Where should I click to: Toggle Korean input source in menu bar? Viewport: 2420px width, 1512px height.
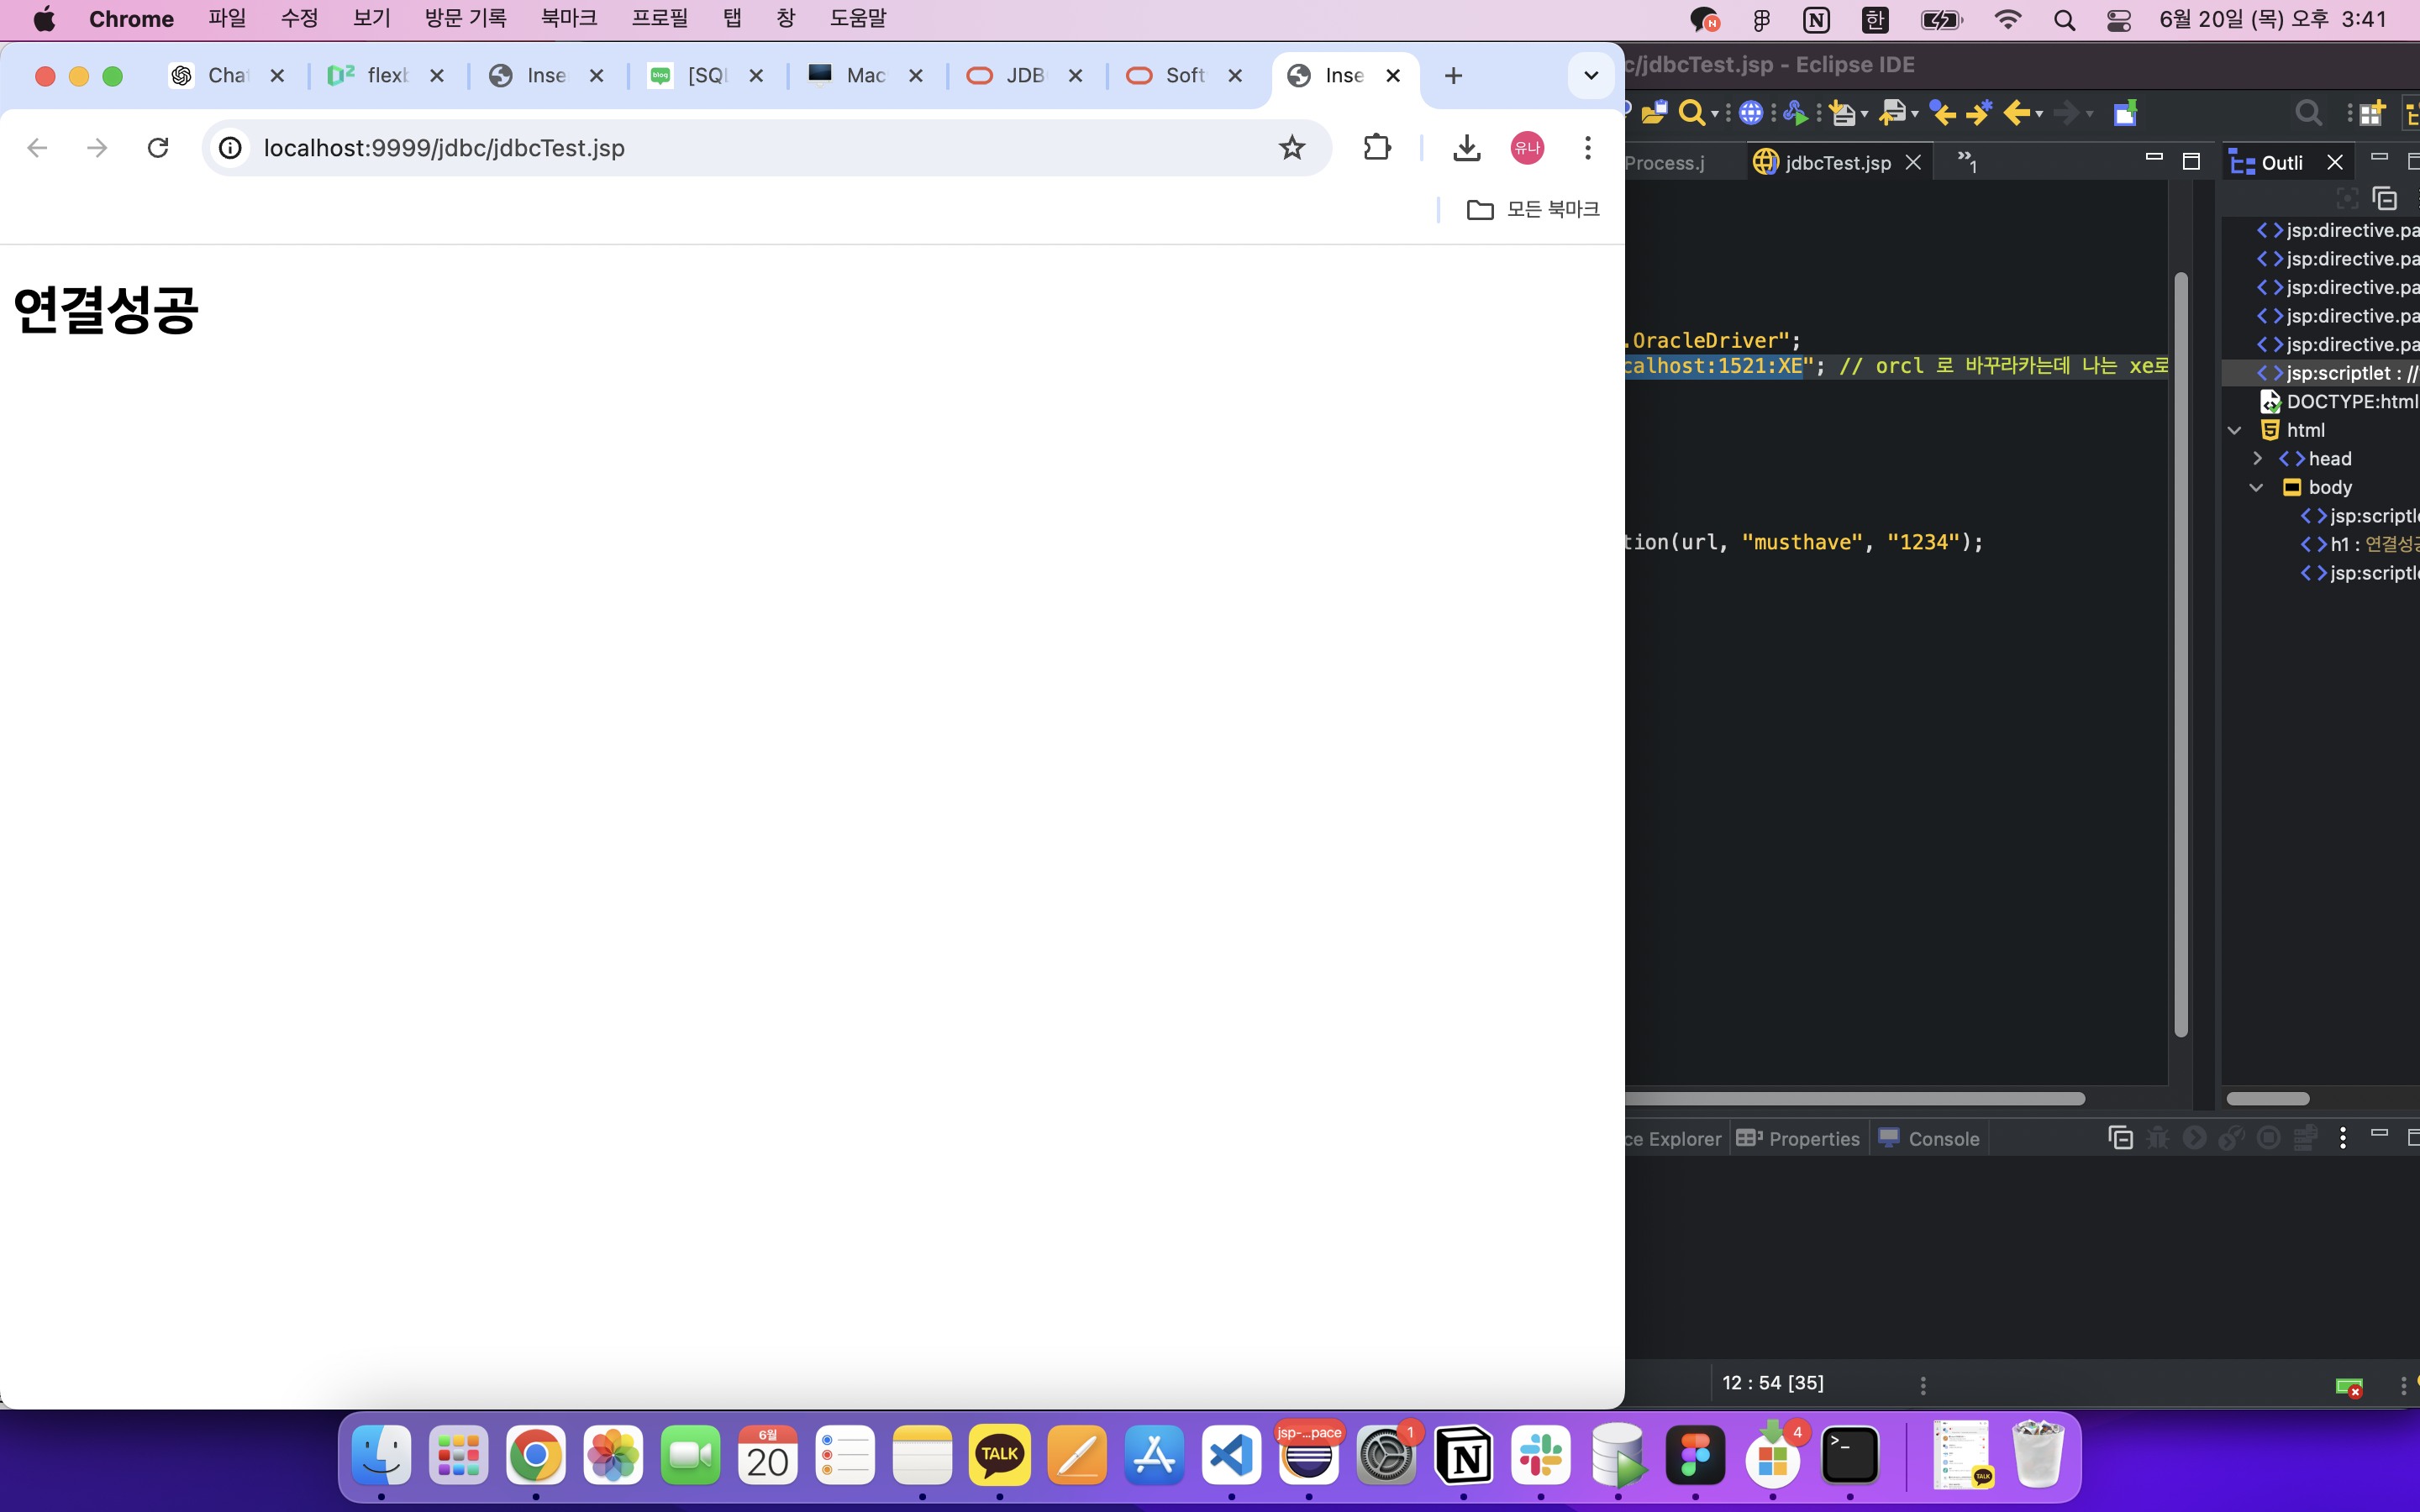(1875, 19)
